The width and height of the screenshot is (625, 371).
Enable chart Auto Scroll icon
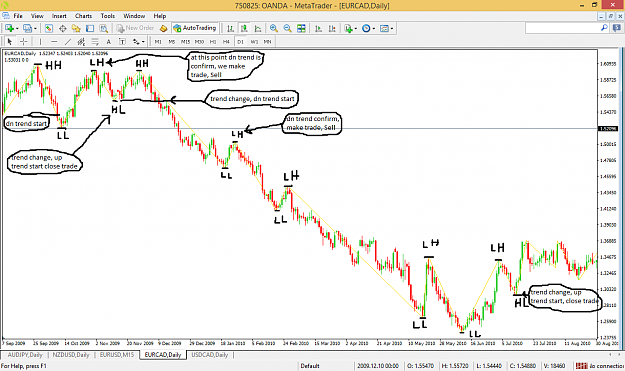(x=318, y=28)
